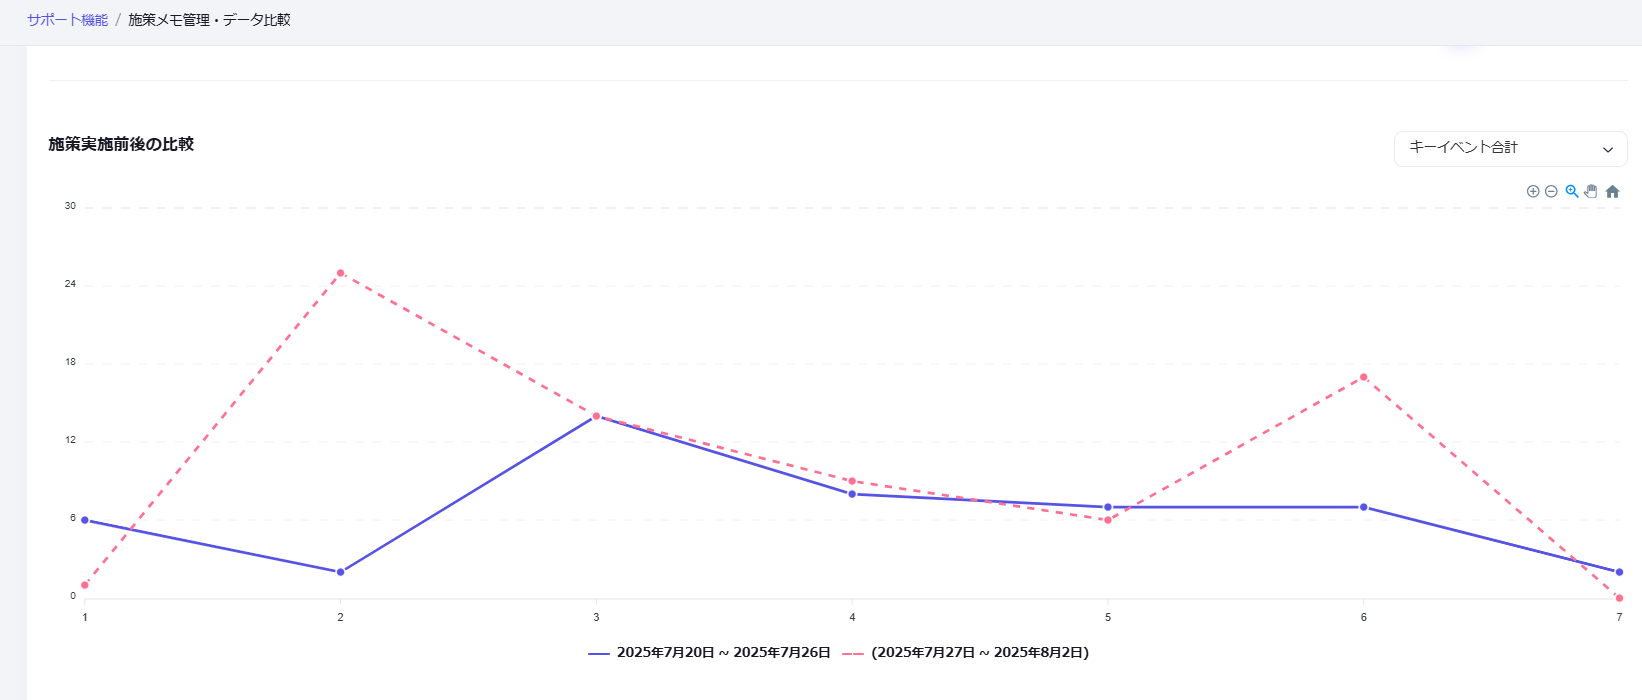Click the blue line point at day 4
The image size is (1642, 700).
[852, 494]
